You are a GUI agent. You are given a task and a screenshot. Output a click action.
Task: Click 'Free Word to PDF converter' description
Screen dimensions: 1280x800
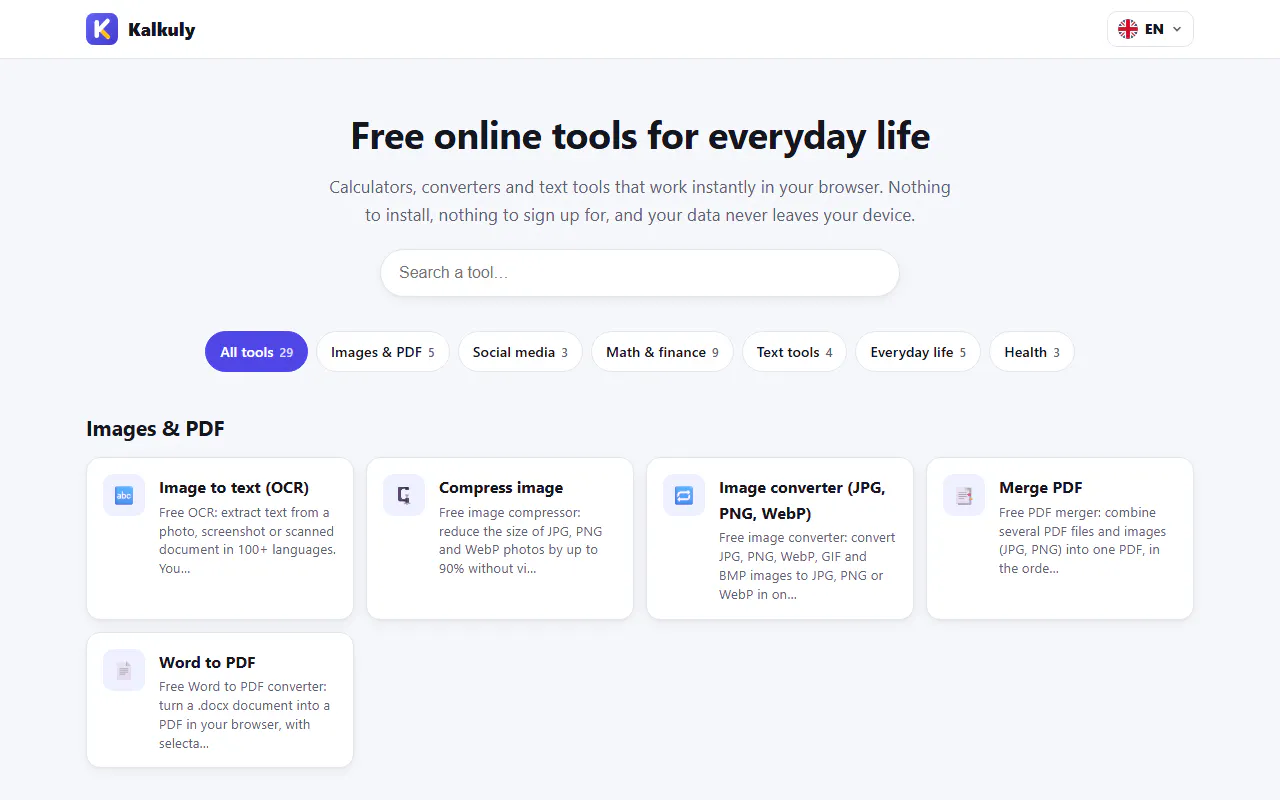tap(244, 715)
